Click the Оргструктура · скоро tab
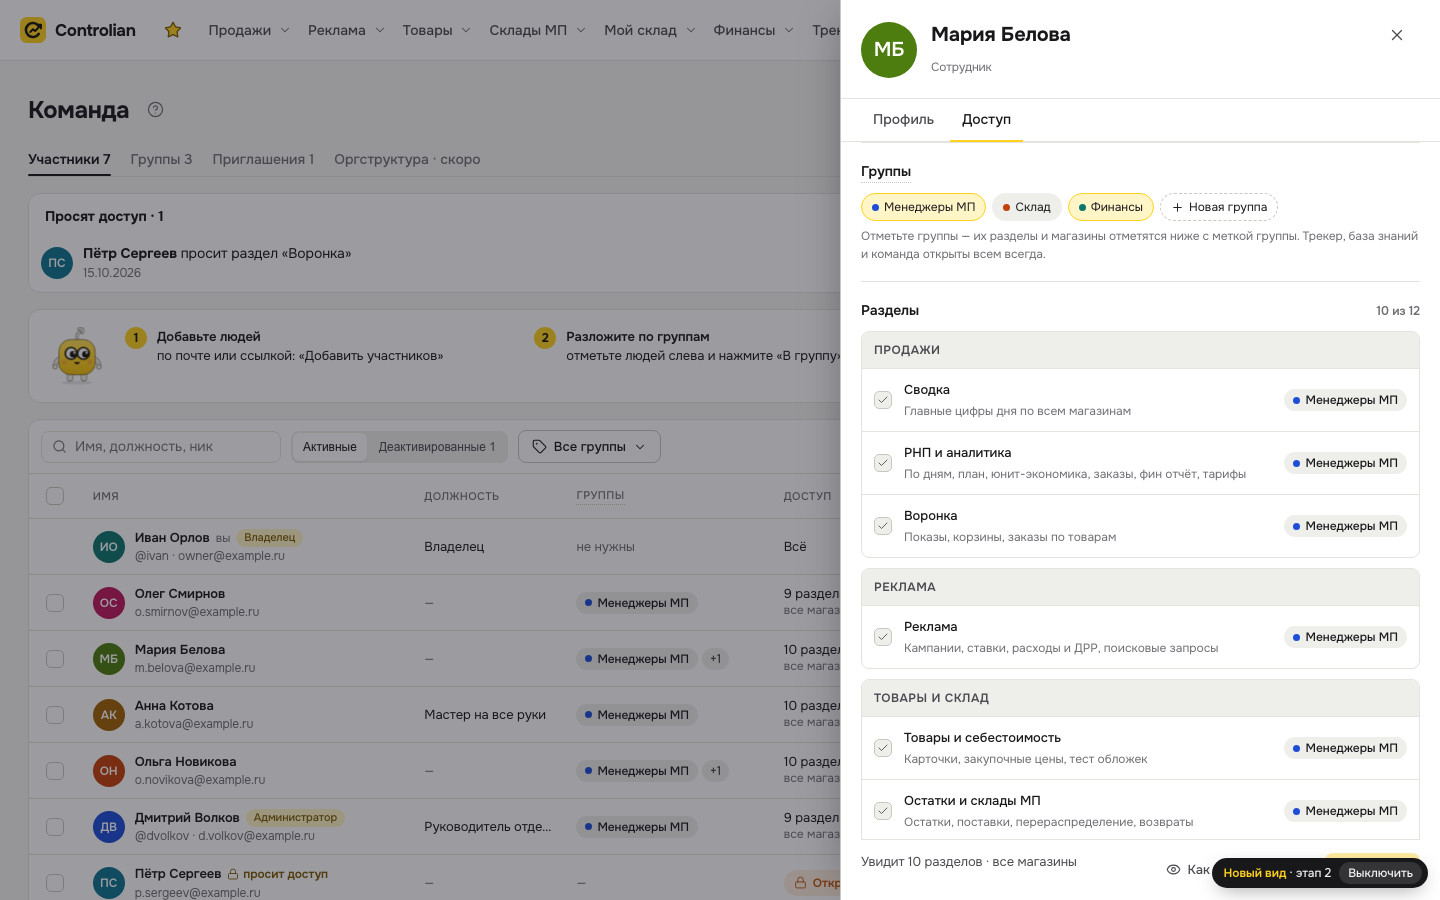This screenshot has height=900, width=1440. (x=407, y=160)
